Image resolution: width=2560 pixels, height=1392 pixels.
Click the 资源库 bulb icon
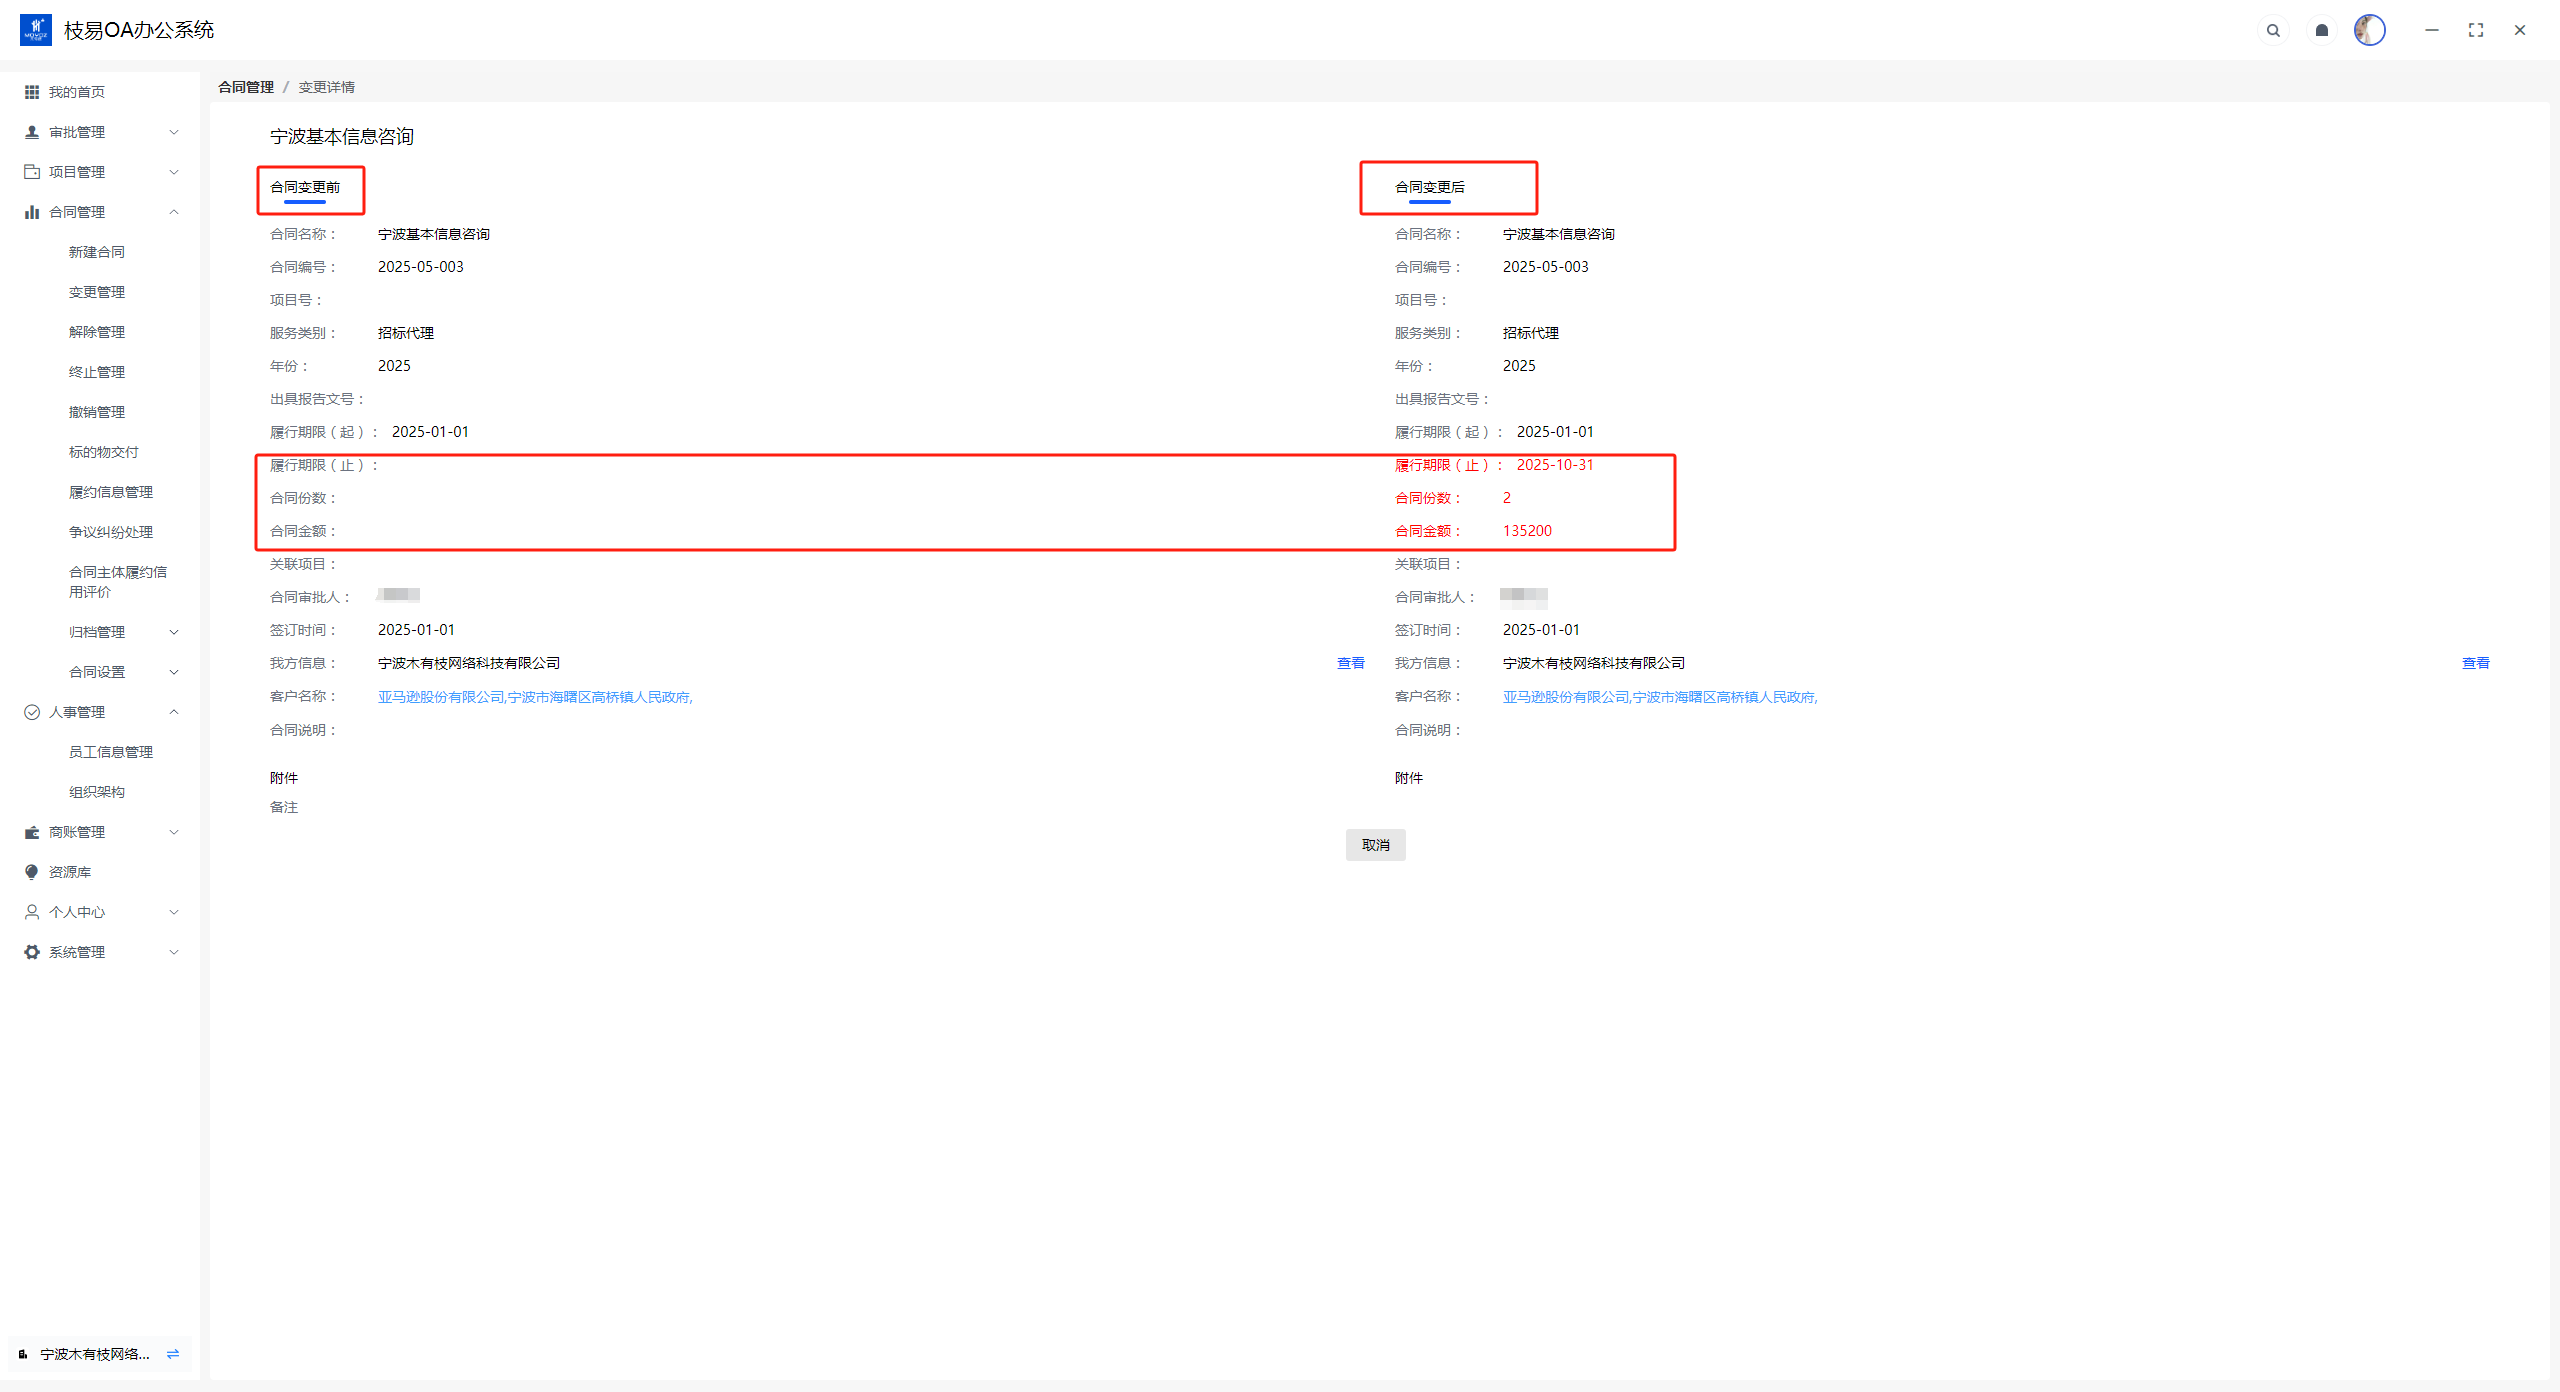(x=32, y=872)
